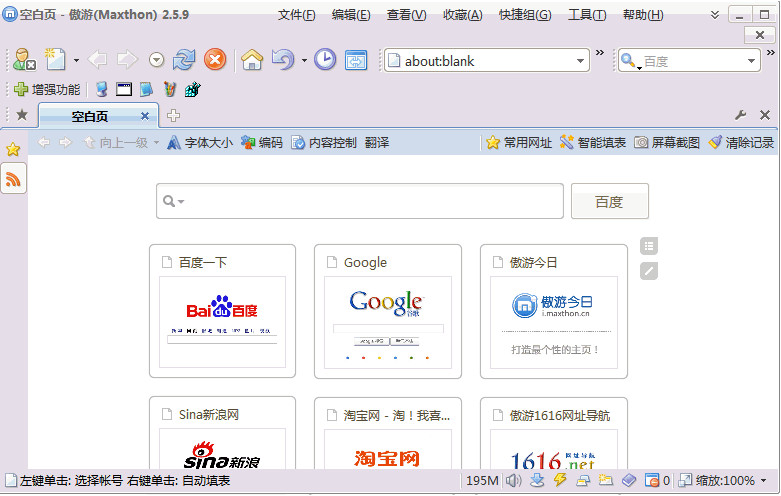The image size is (781, 496).
Task: Open RSS feed sidebar icon
Action: 13,179
